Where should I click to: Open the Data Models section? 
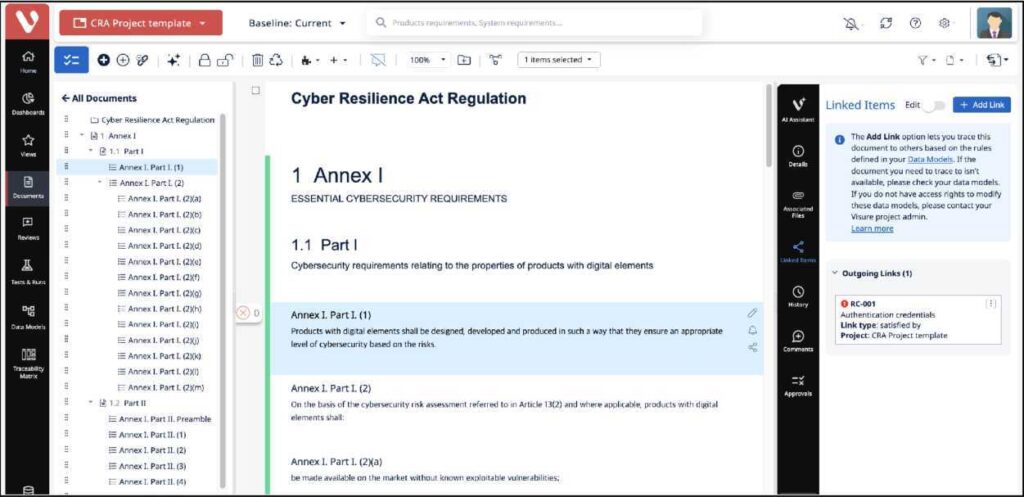[28, 315]
